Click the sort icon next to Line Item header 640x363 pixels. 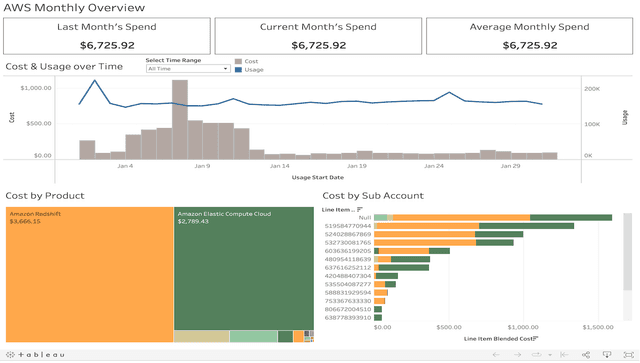pyautogui.click(x=360, y=209)
